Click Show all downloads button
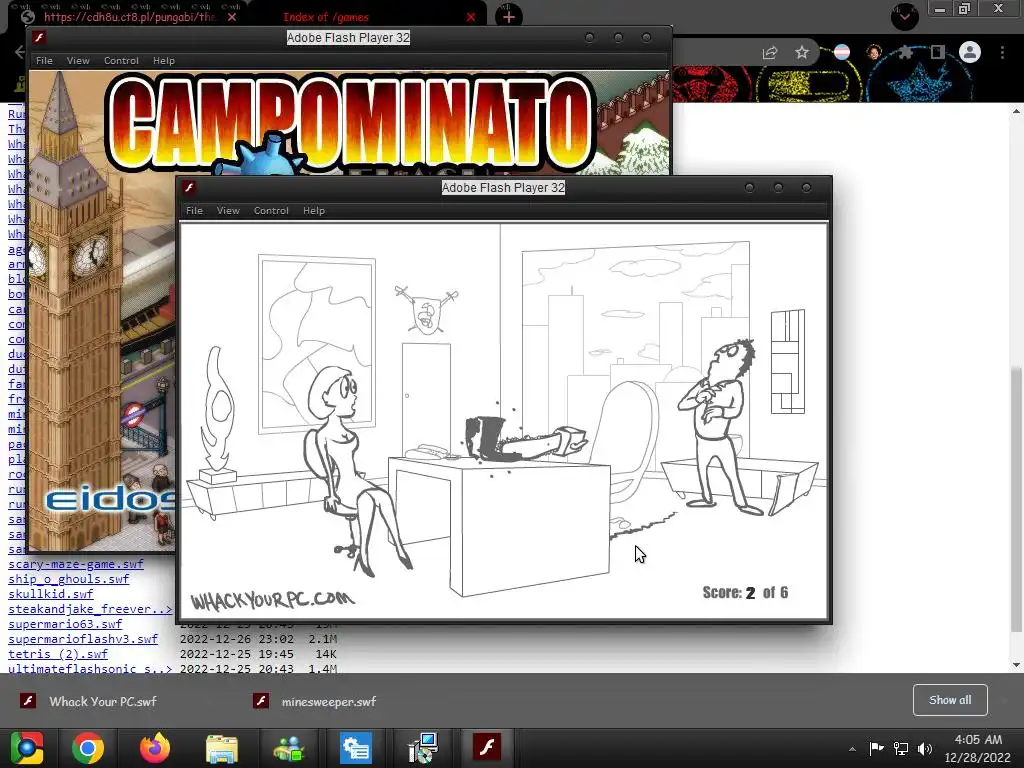The height and width of the screenshot is (768, 1024). [x=950, y=700]
